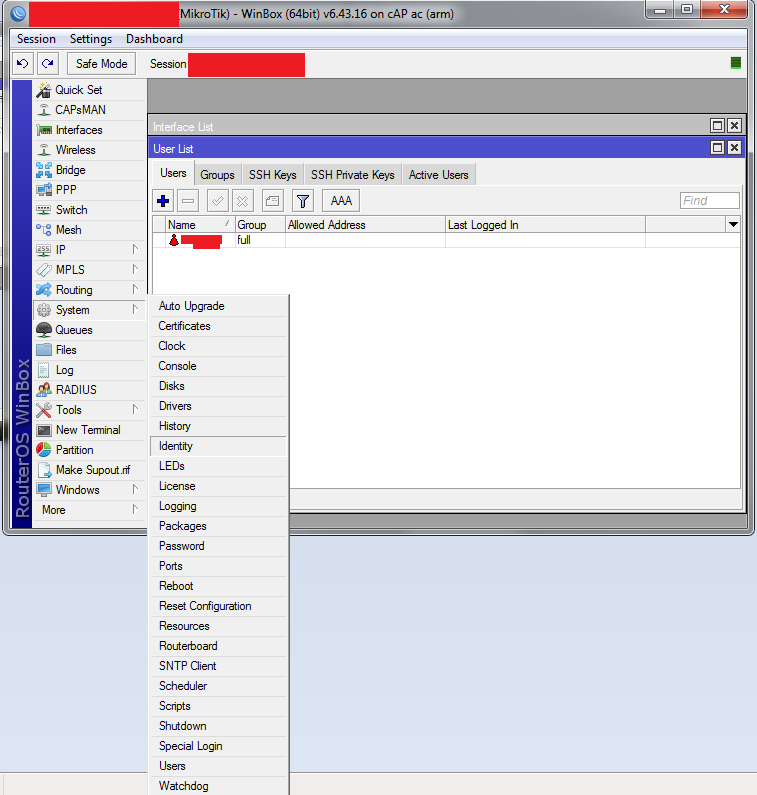
Task: Click Group column header
Action: pyautogui.click(x=260, y=225)
